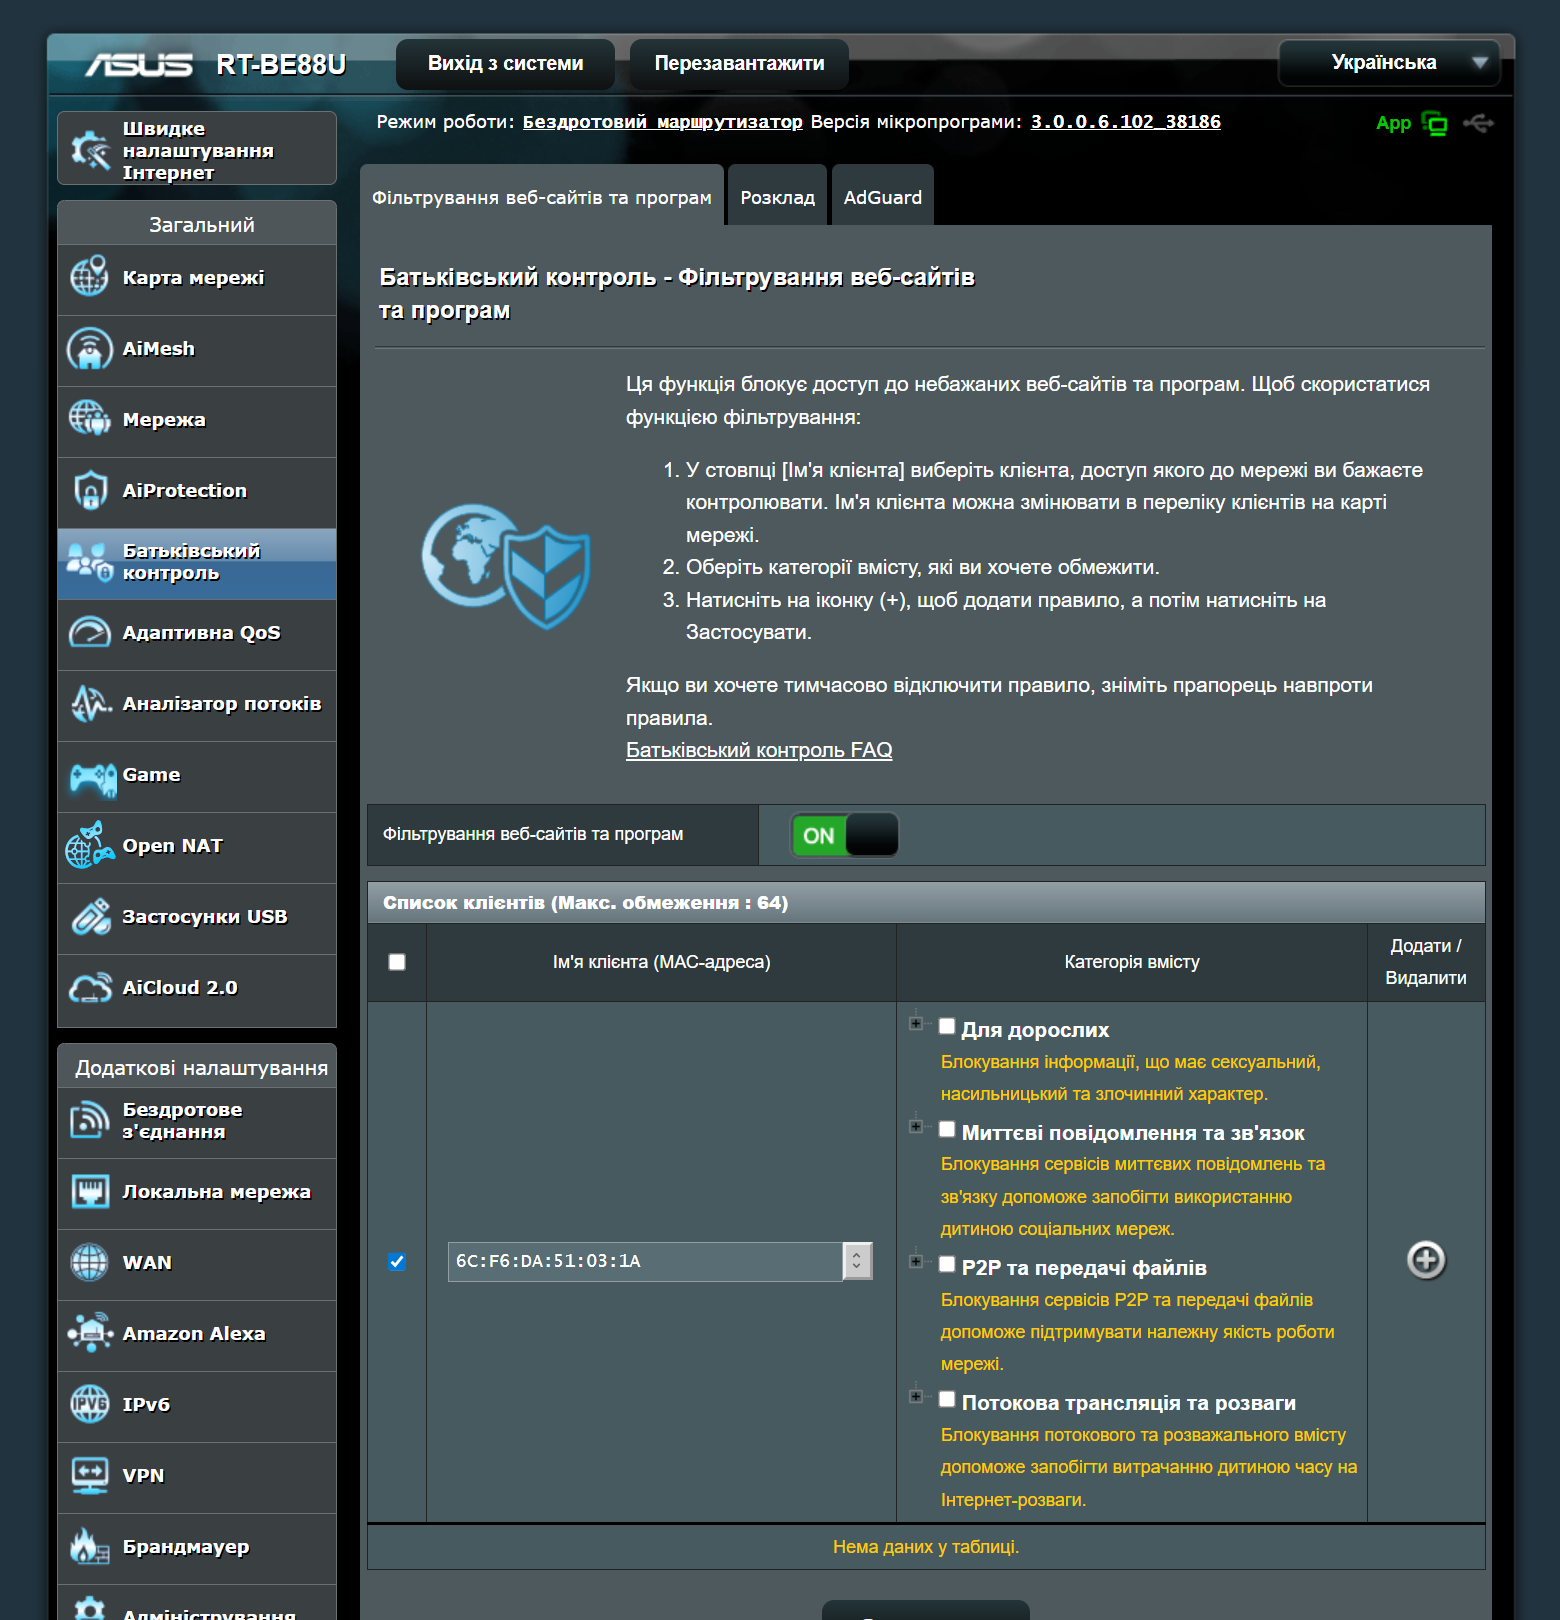Click the AiCloud 2.0 cloud icon
This screenshot has height=1620, width=1560.
90,987
